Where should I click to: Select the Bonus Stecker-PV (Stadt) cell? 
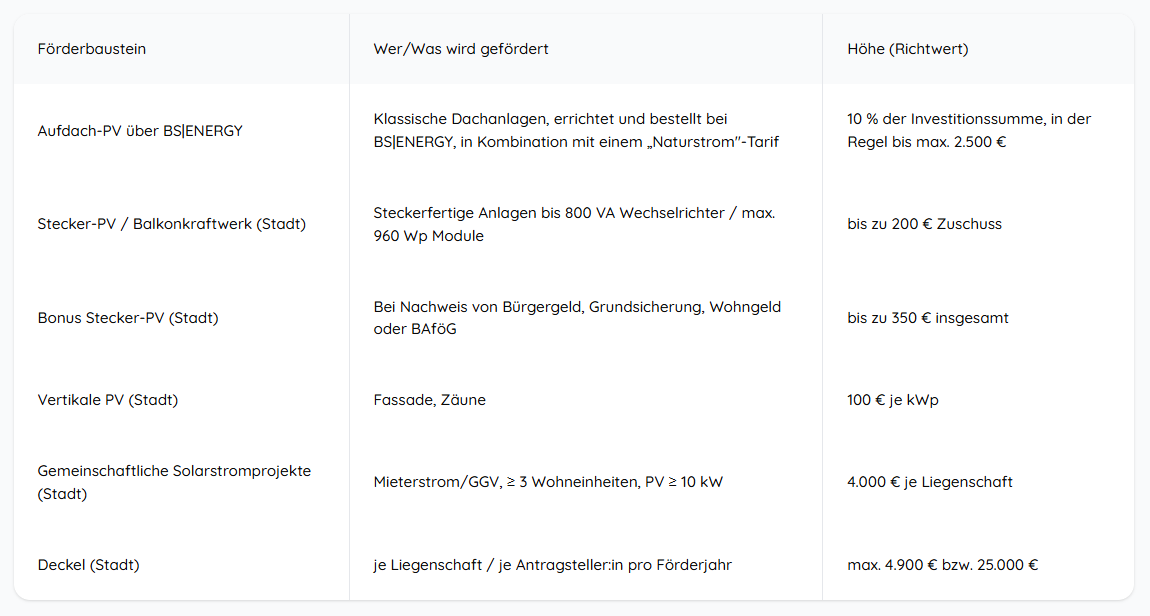(x=128, y=318)
